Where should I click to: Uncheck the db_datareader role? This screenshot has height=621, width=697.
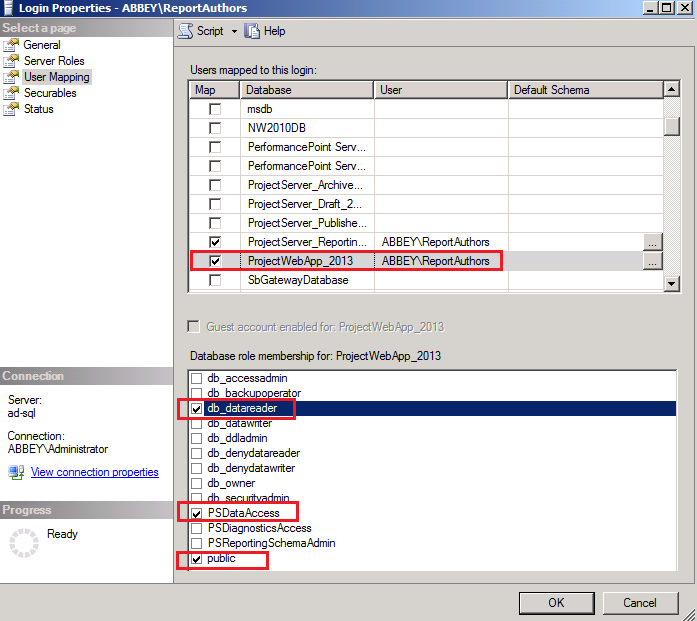pos(196,409)
